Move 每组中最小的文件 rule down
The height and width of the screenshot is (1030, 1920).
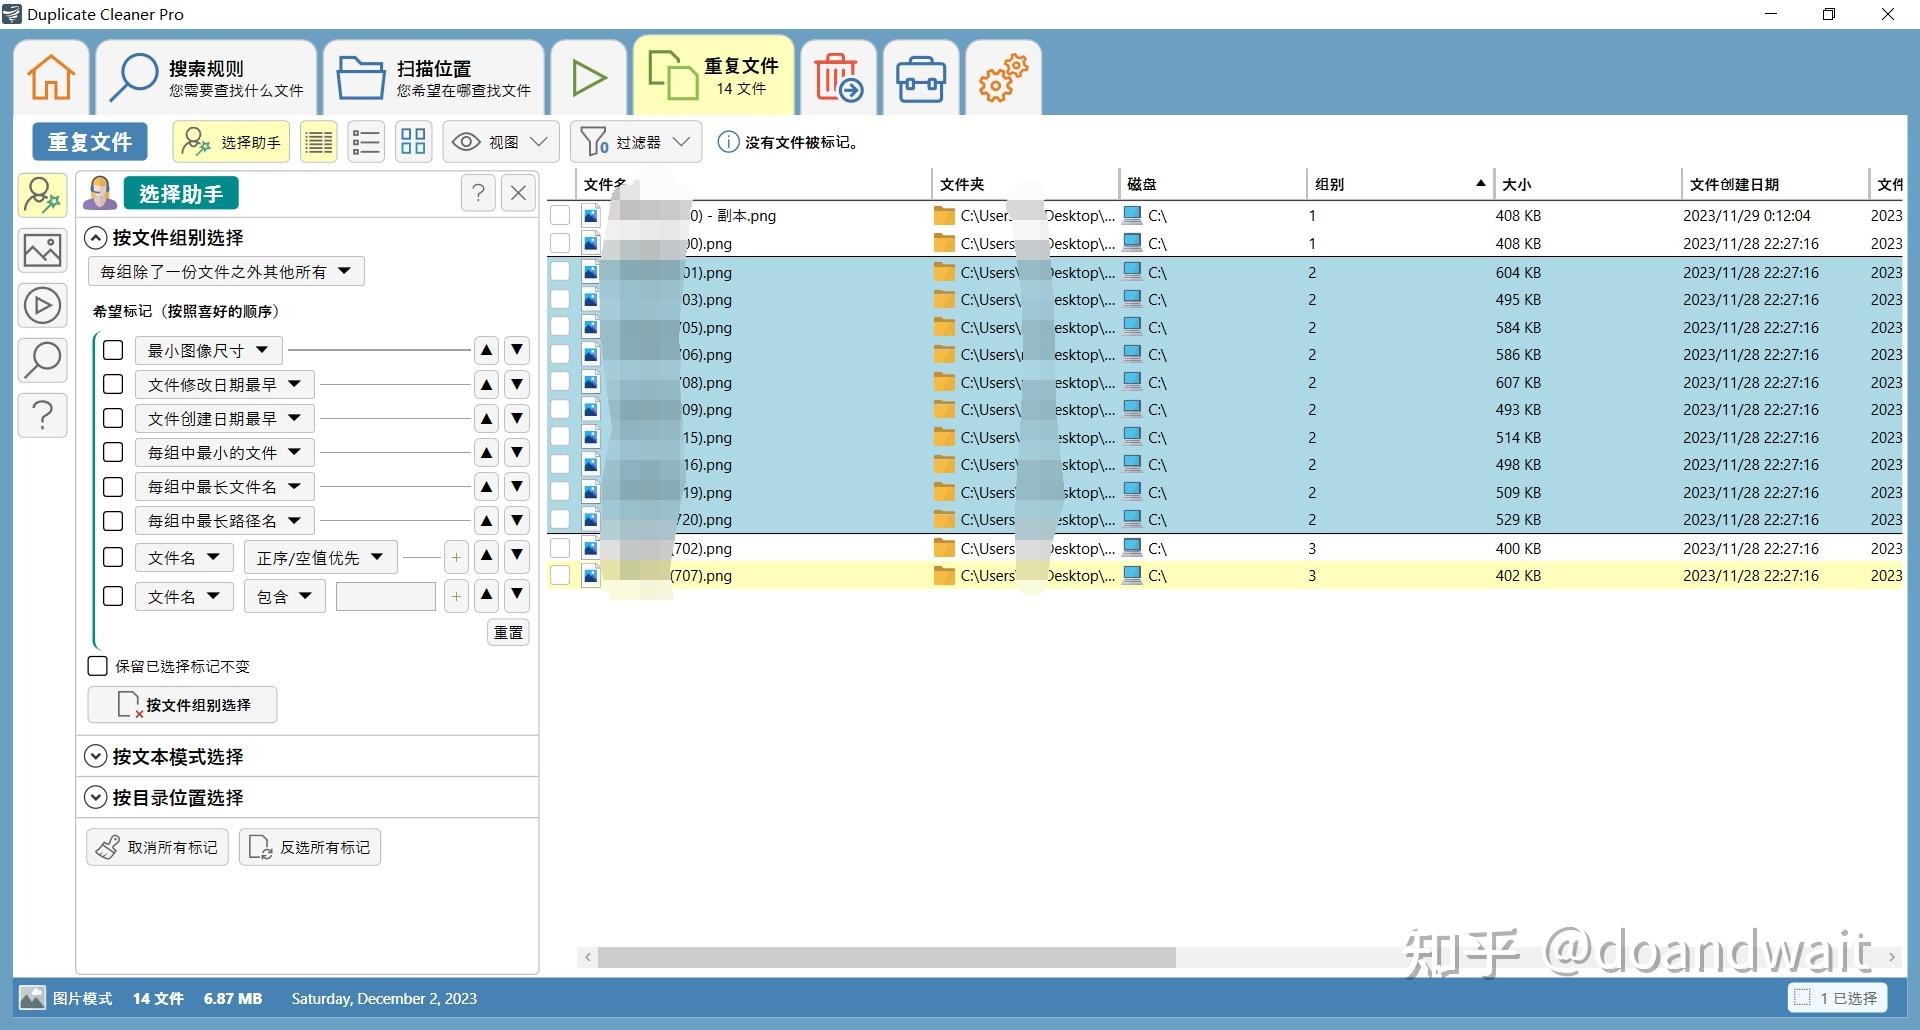pyautogui.click(x=516, y=452)
